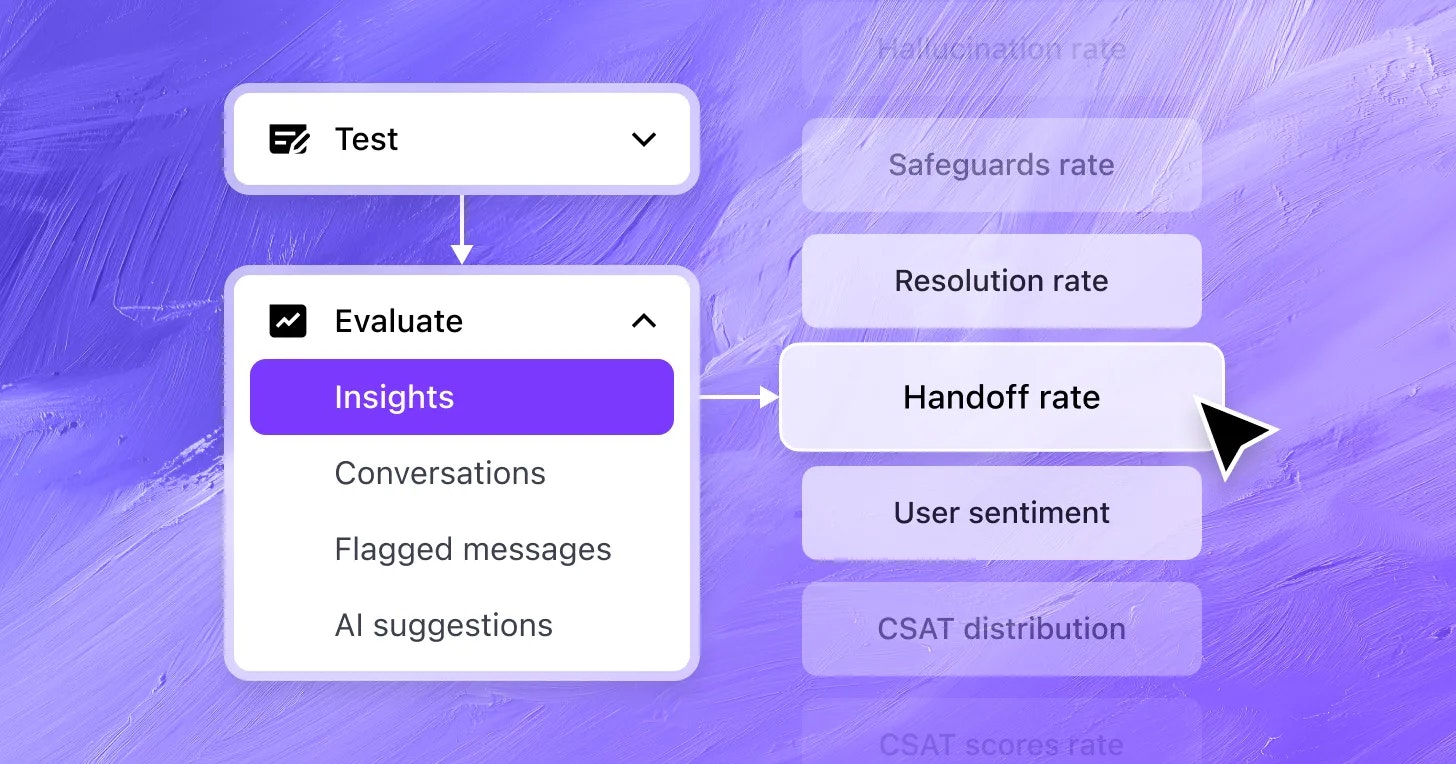This screenshot has height=764, width=1456.
Task: Go to Flagged messages
Action: pos(472,549)
